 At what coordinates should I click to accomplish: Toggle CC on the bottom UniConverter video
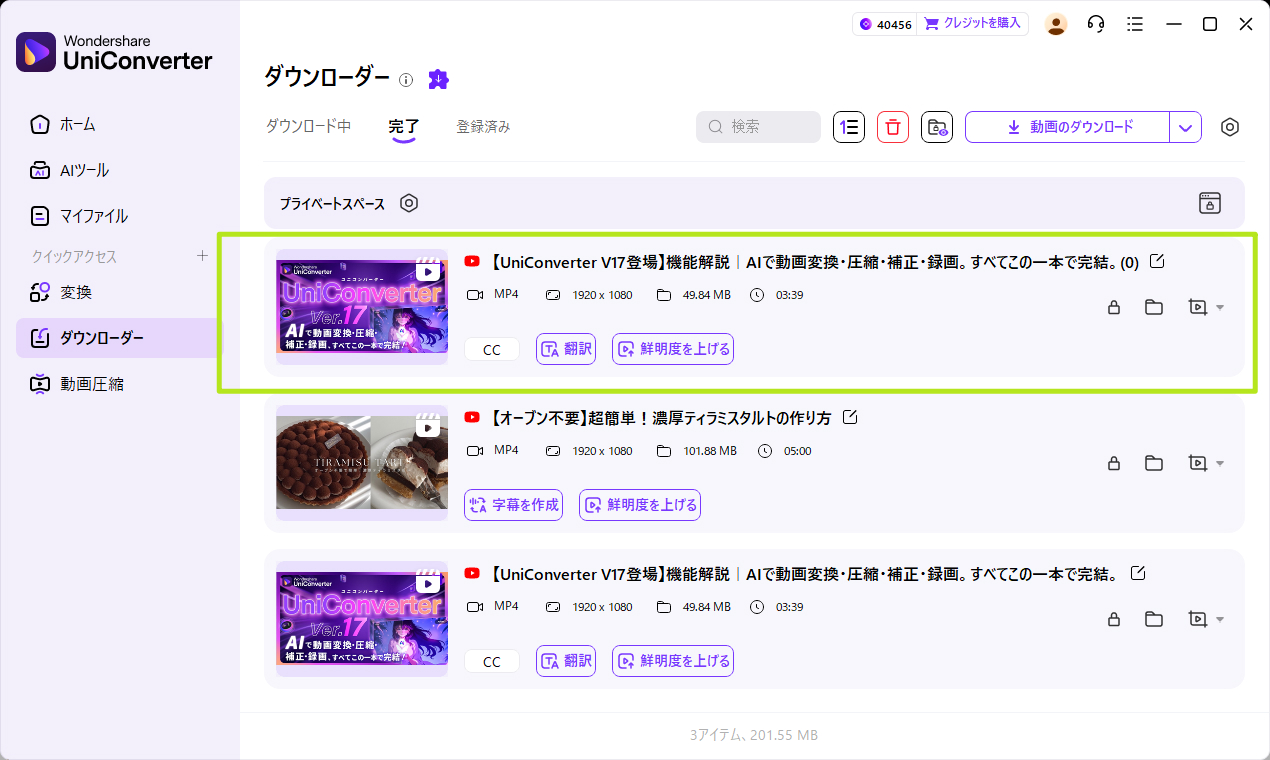click(491, 661)
